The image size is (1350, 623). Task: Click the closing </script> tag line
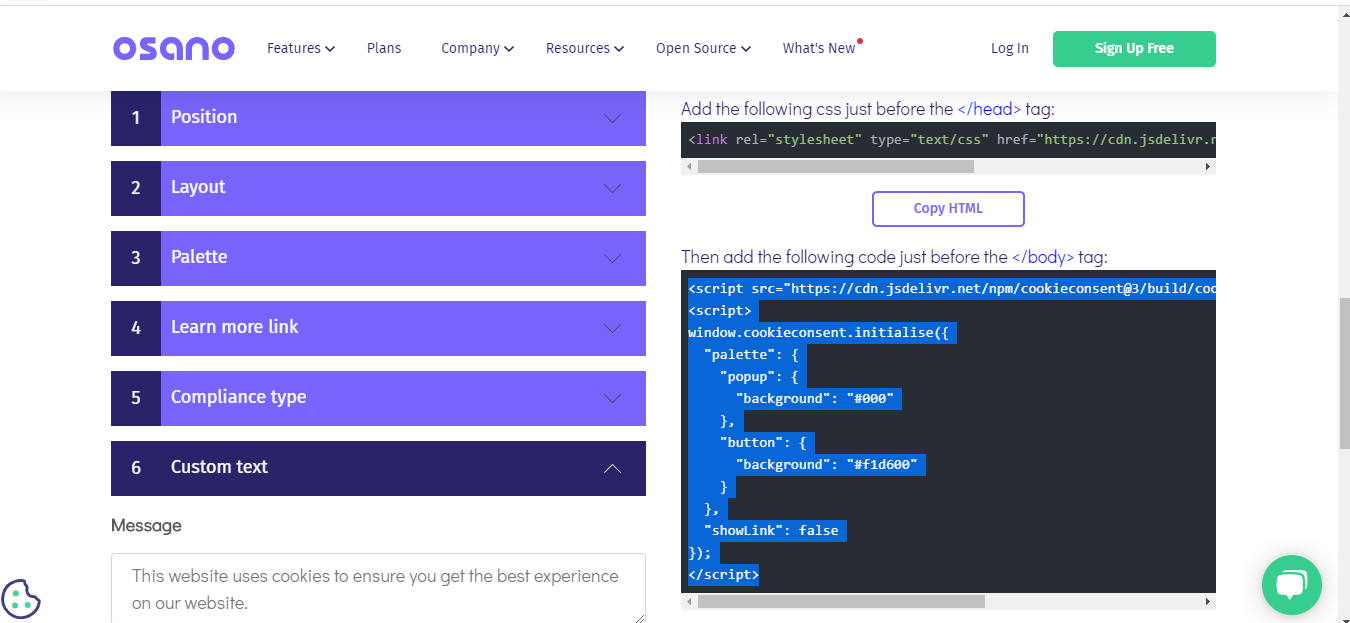[x=723, y=574]
